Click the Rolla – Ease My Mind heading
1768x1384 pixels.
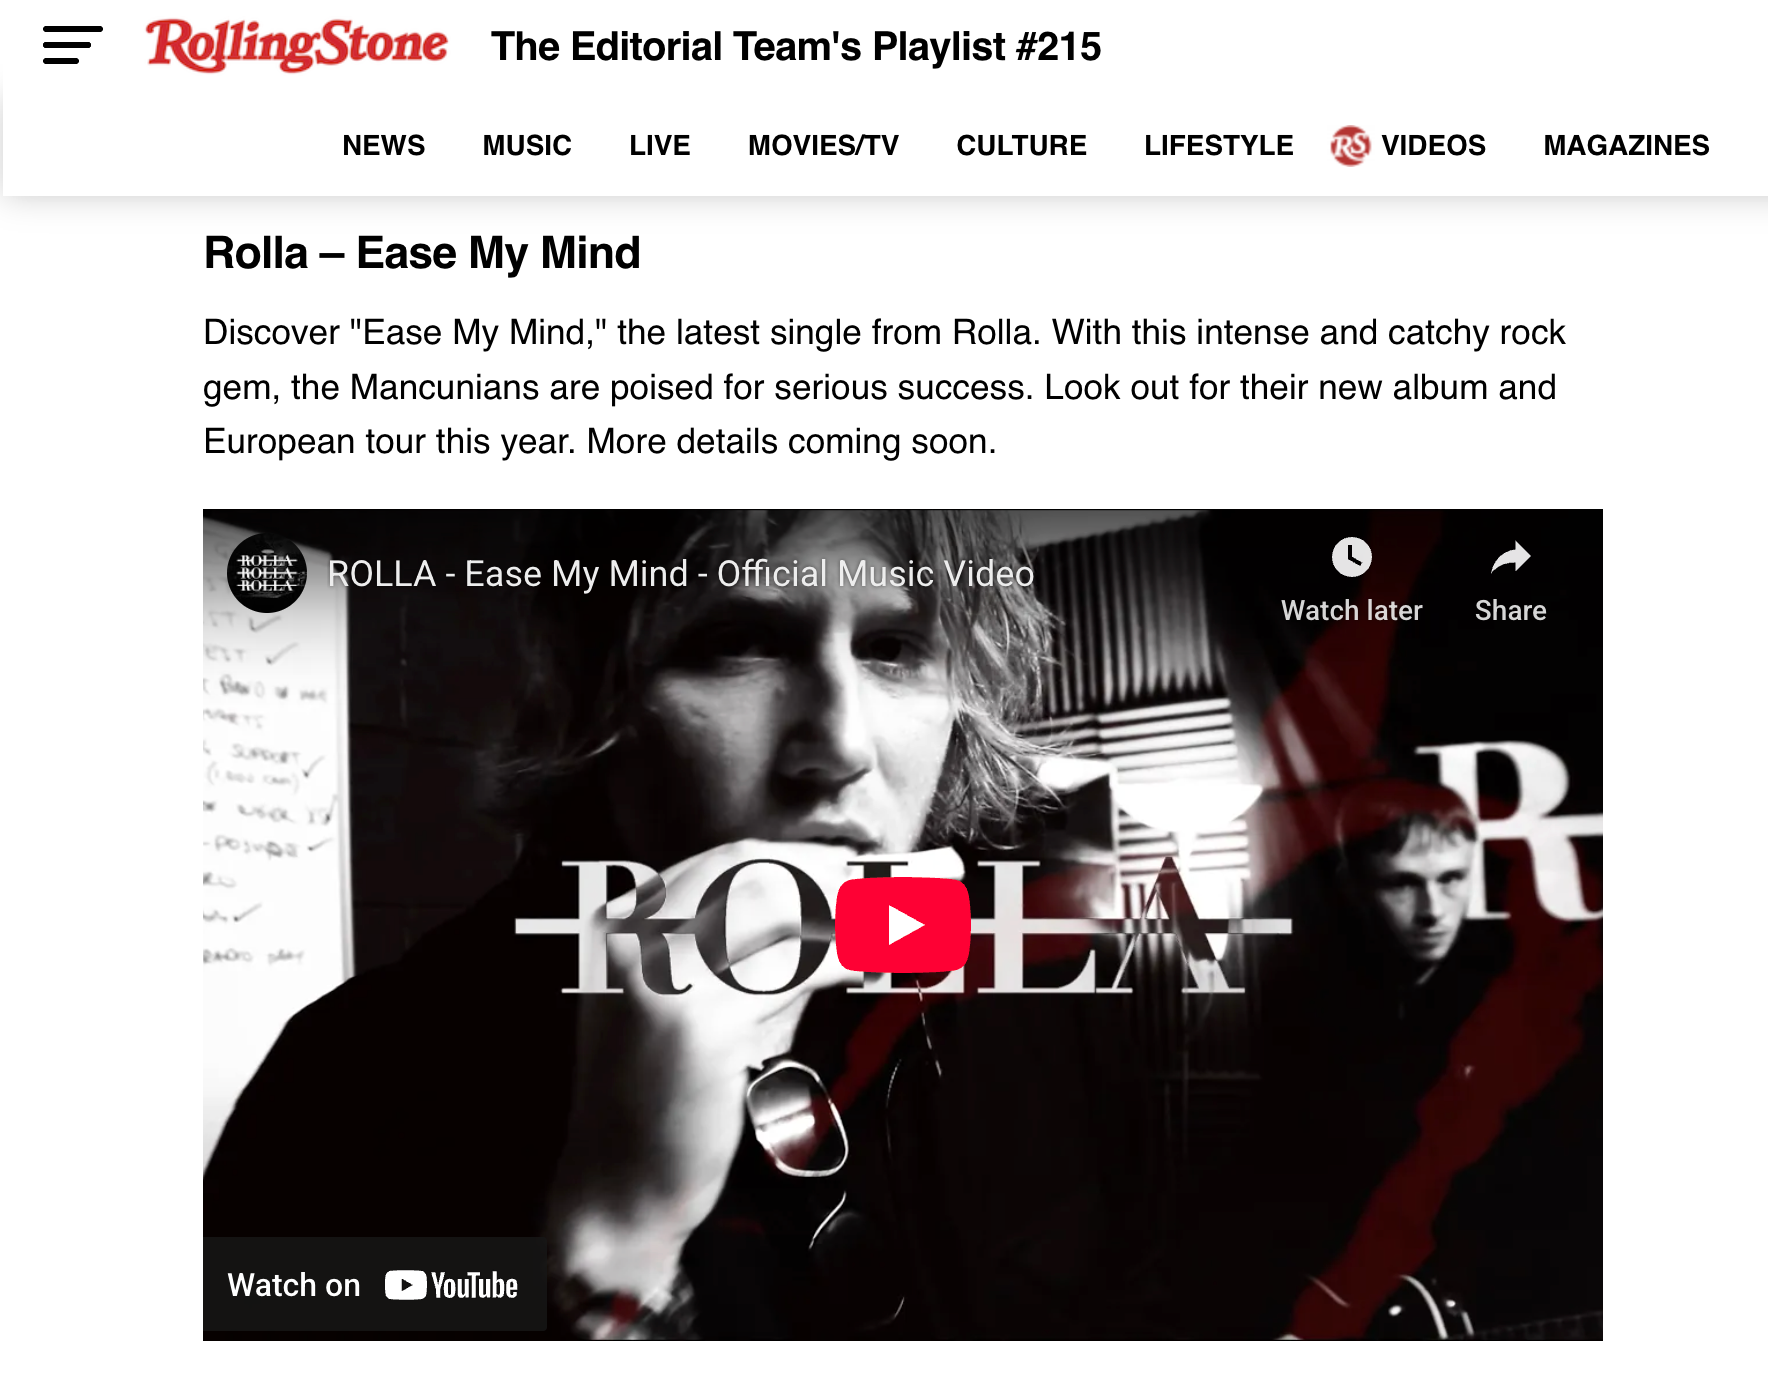pyautogui.click(x=422, y=253)
